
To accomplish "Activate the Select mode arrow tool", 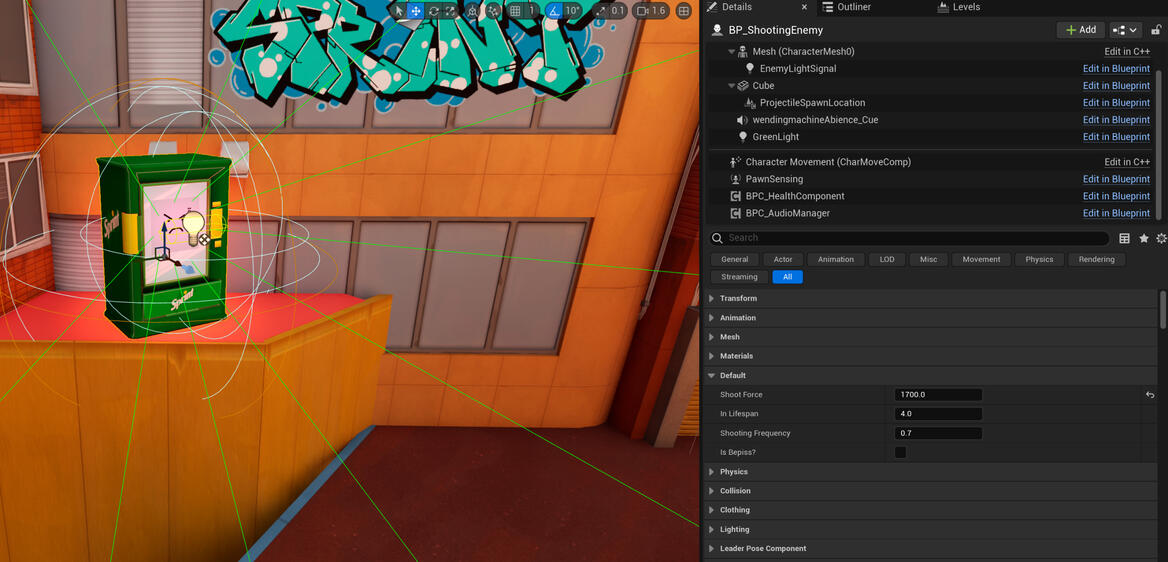I will pos(399,10).
